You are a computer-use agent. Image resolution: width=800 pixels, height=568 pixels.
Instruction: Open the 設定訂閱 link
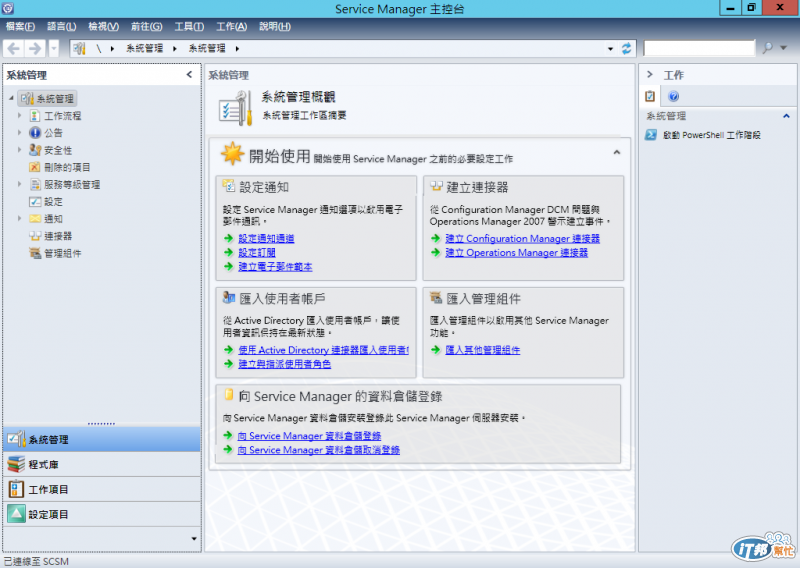[257, 253]
